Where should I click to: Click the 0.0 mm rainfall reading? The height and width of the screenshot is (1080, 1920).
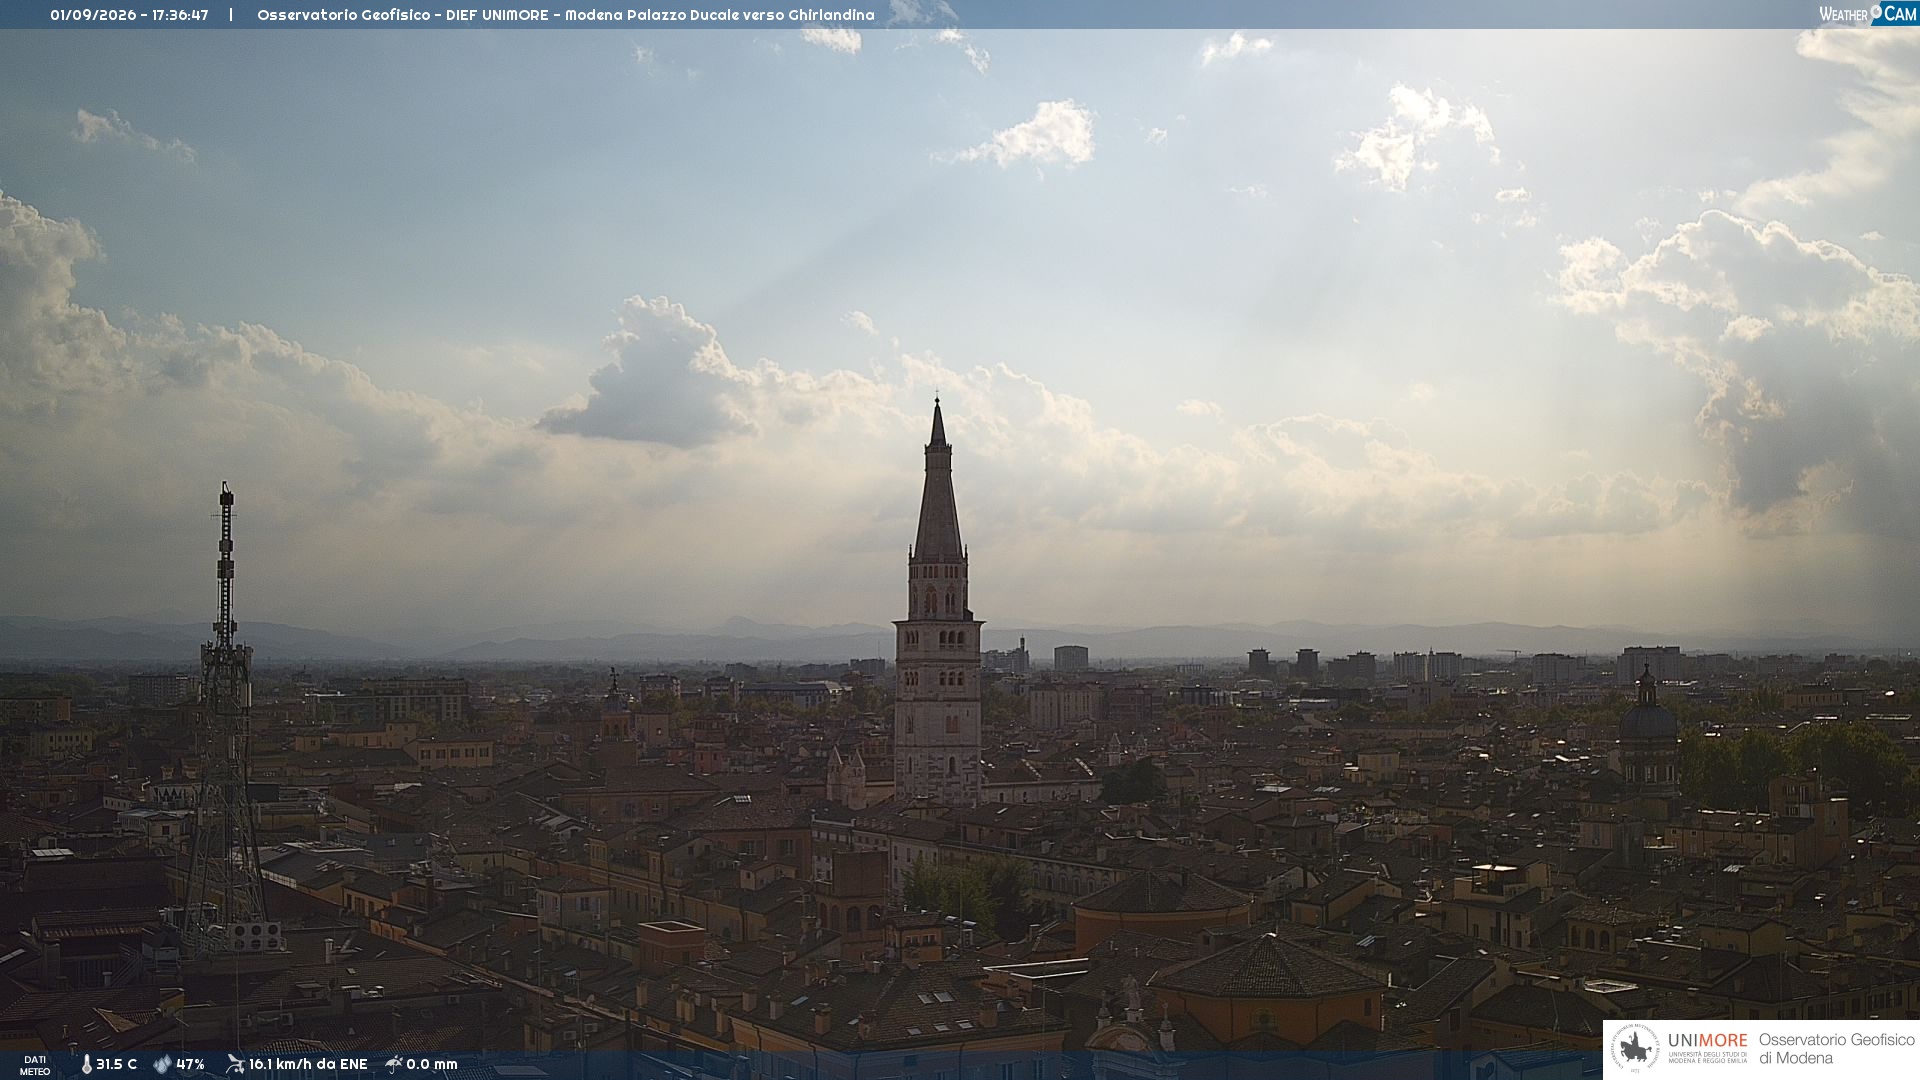(432, 1064)
